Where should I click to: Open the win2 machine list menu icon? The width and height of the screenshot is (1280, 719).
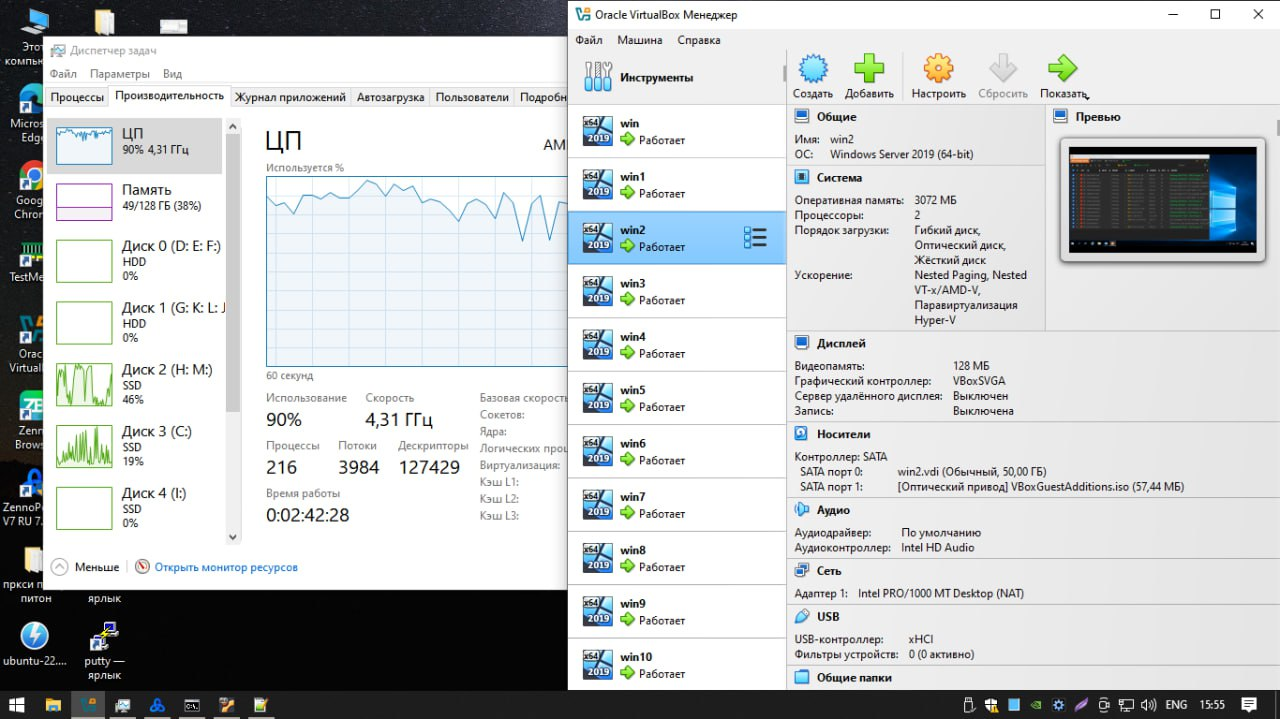click(x=755, y=237)
